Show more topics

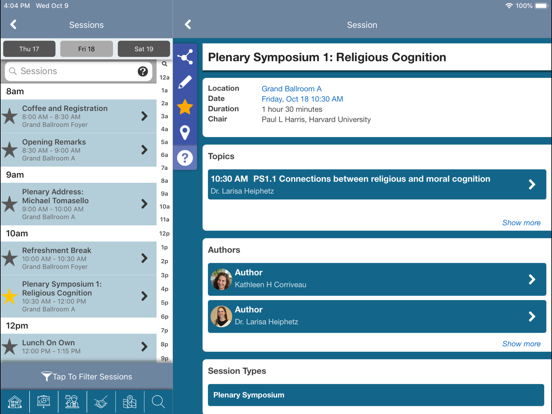(x=521, y=223)
